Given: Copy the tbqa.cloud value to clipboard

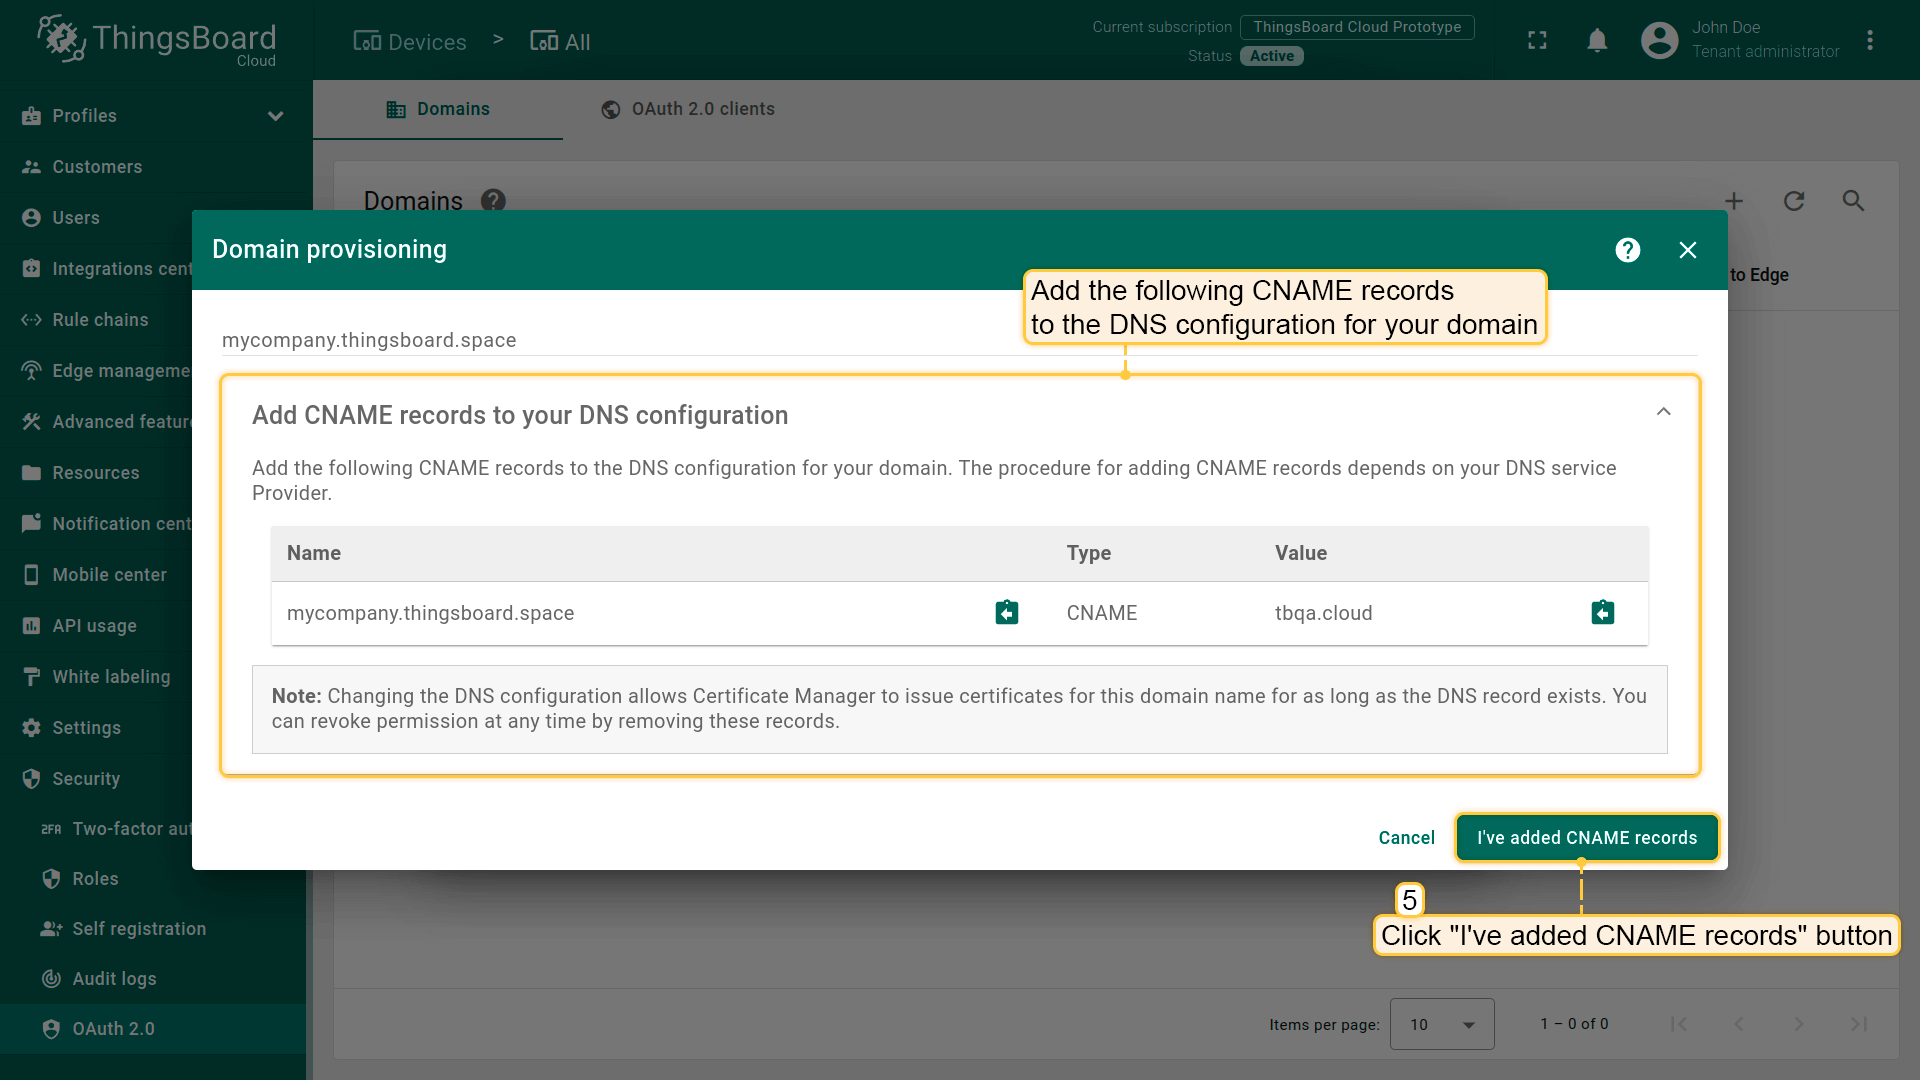Looking at the screenshot, I should click(1602, 613).
